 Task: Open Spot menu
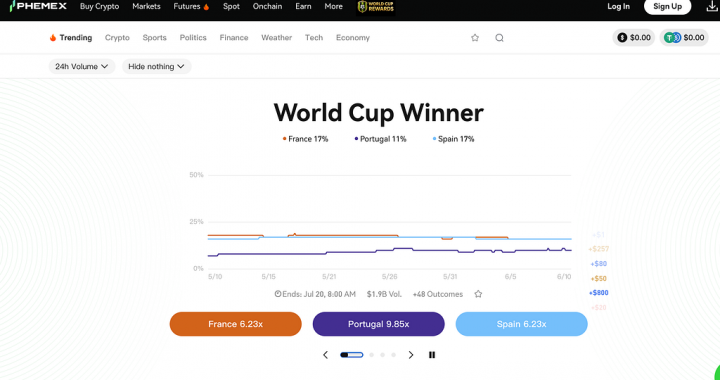(231, 6)
